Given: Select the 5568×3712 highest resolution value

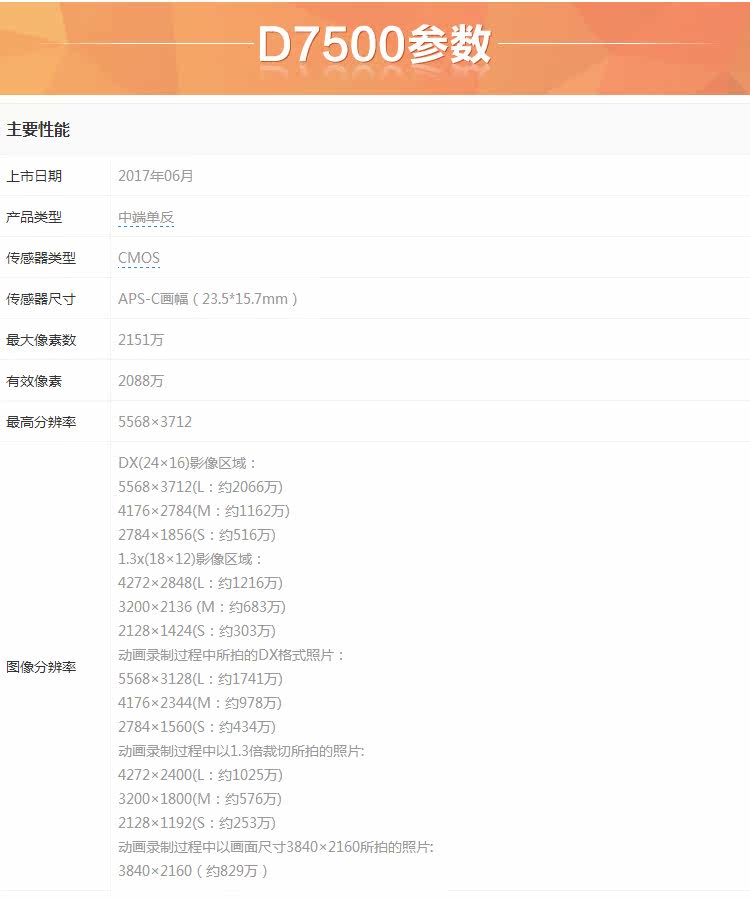Looking at the screenshot, I should point(155,422).
